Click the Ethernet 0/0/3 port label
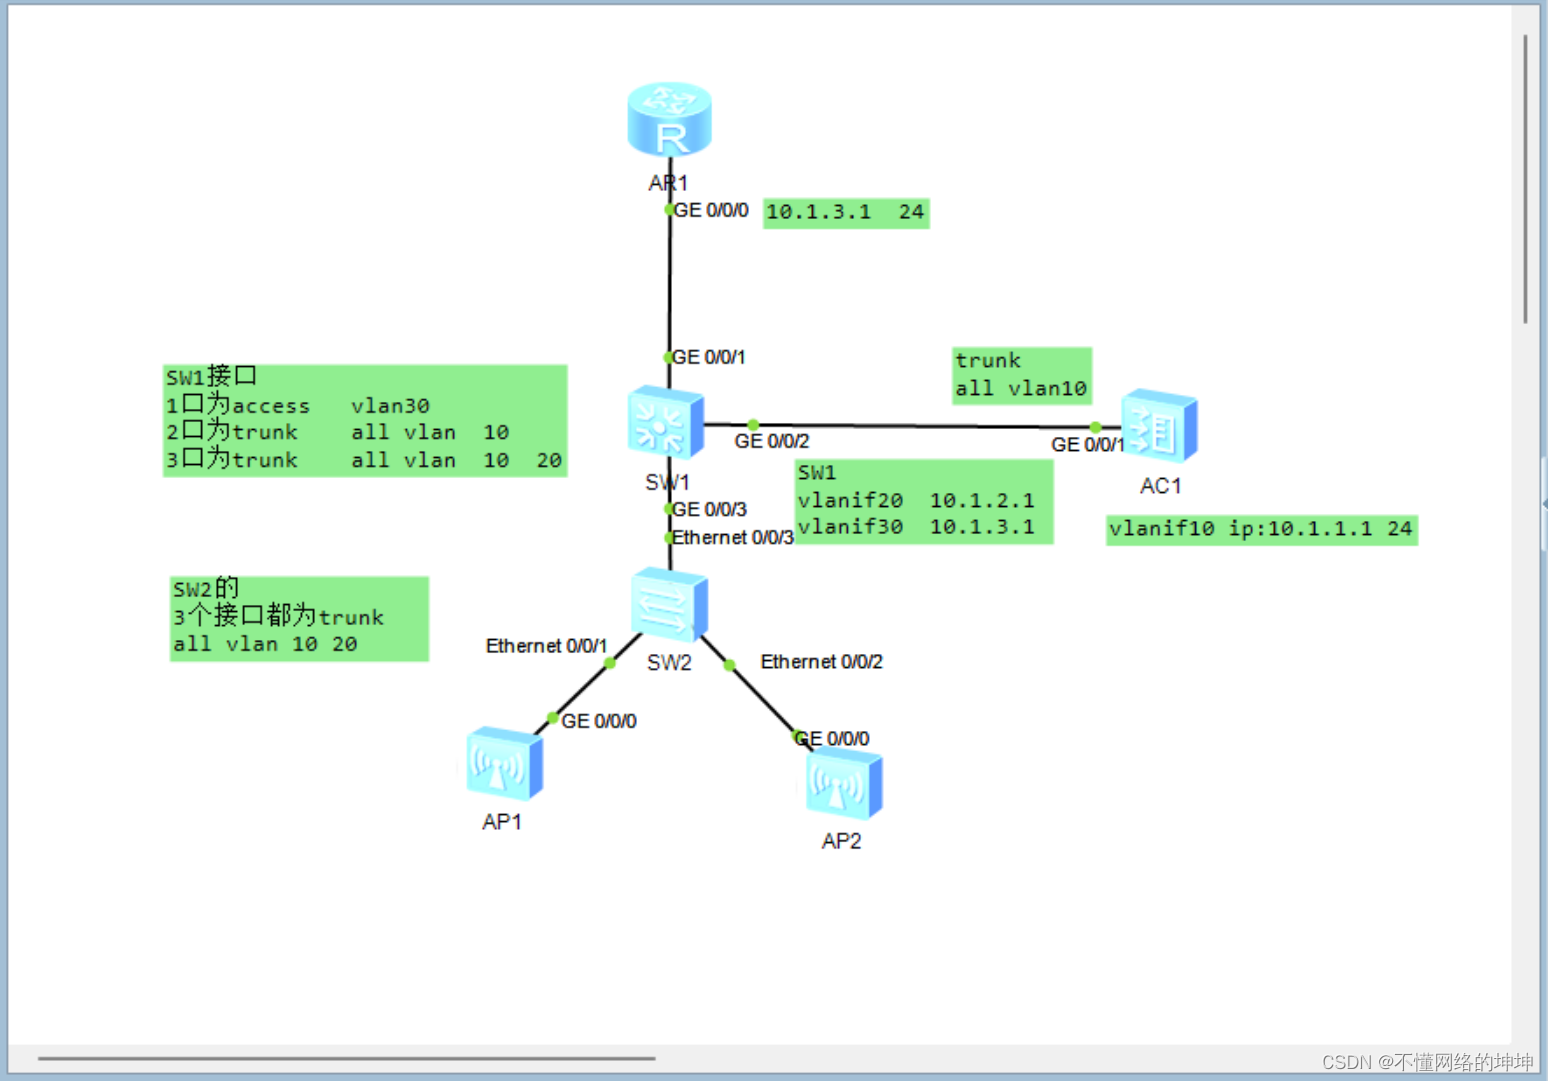Viewport: 1548px width, 1081px height. point(732,537)
